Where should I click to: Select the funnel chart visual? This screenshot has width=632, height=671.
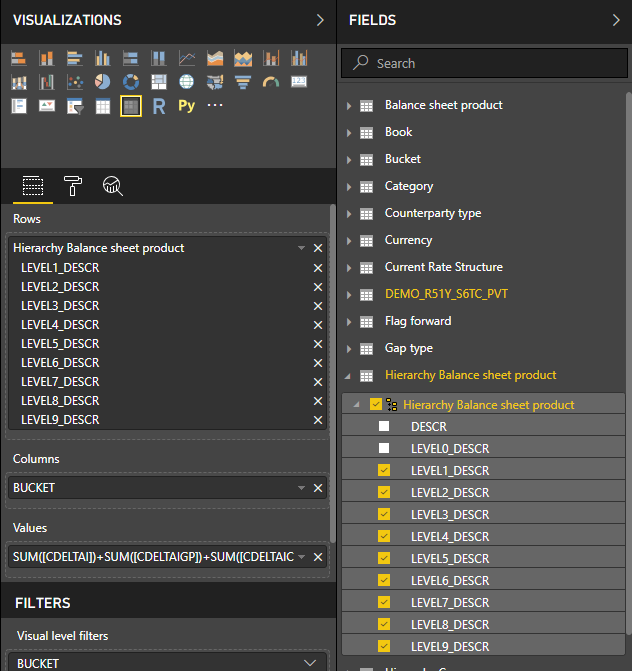pyautogui.click(x=243, y=82)
